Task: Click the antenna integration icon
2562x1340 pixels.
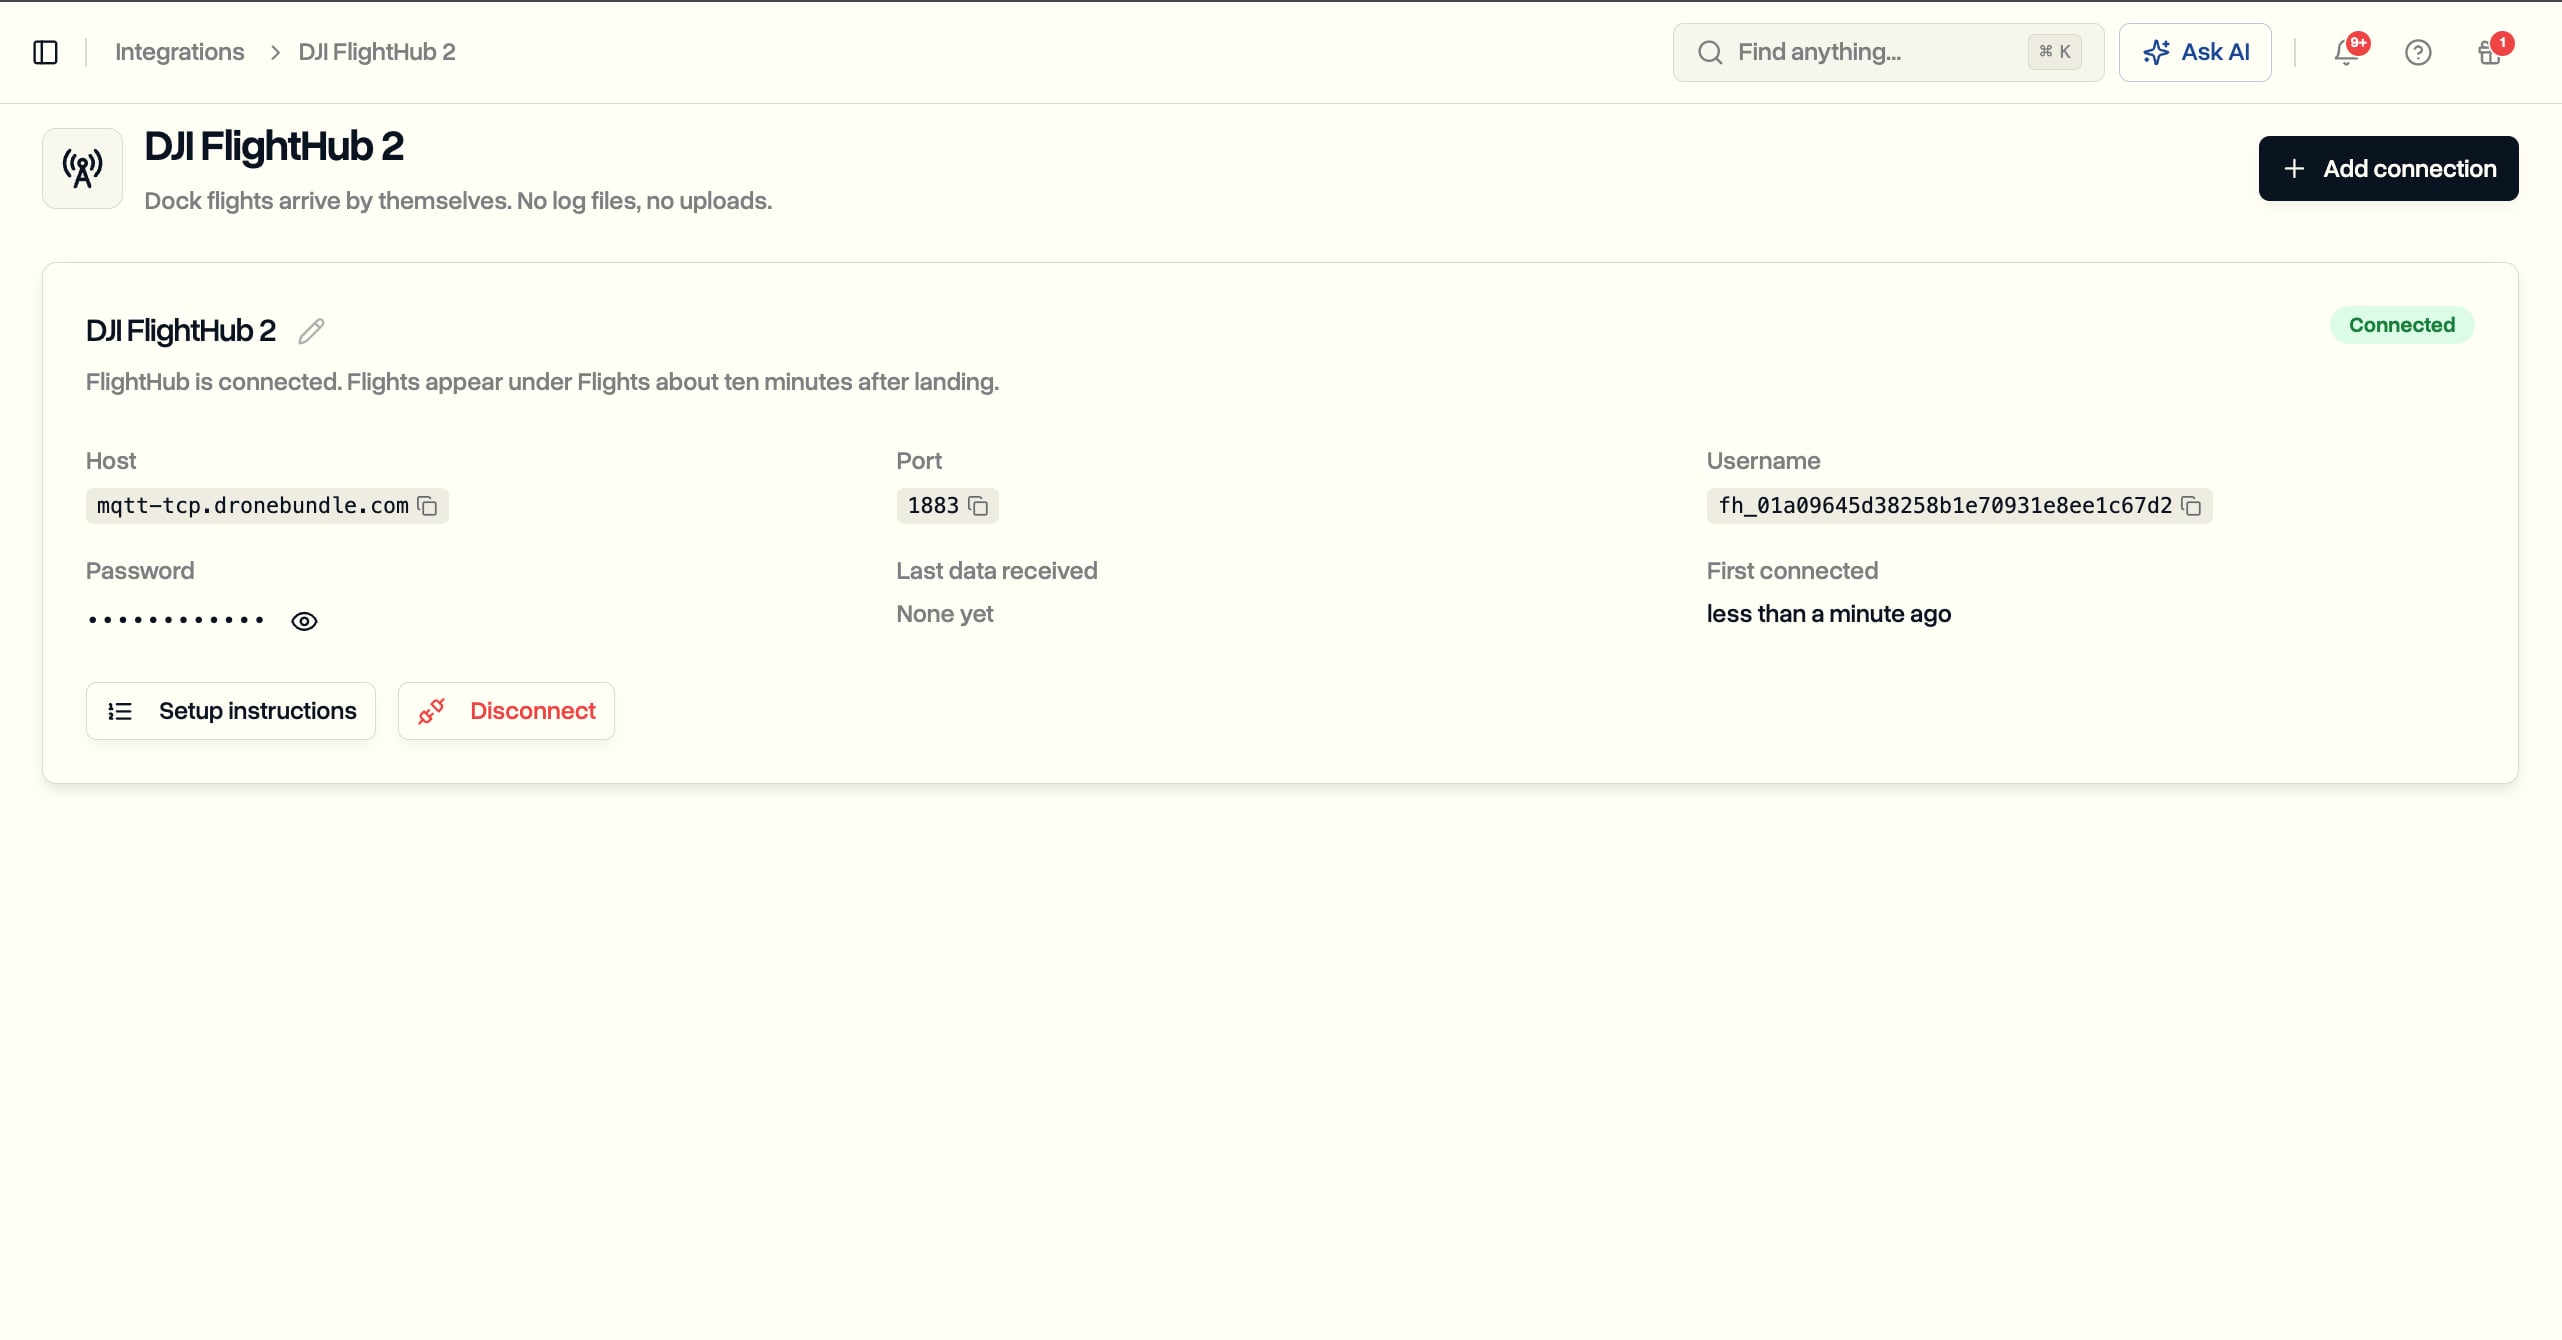Action: tap(82, 168)
